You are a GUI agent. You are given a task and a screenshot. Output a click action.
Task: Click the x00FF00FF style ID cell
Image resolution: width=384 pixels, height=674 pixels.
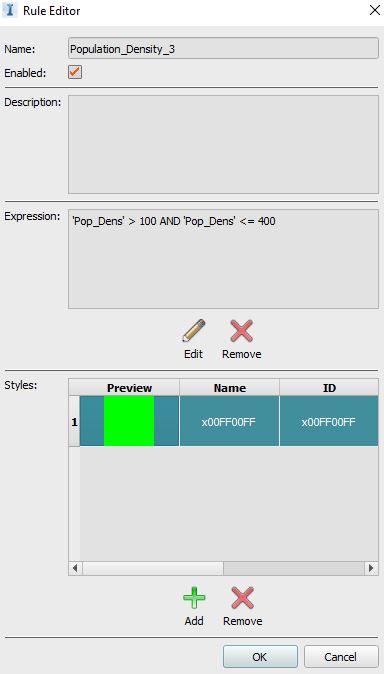[x=329, y=422]
